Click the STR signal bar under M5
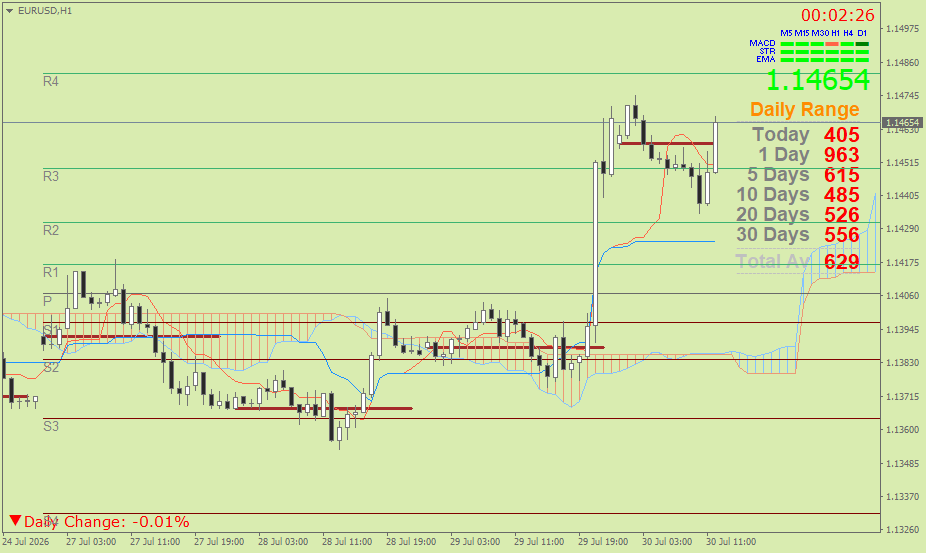The height and width of the screenshot is (553, 926). point(787,52)
